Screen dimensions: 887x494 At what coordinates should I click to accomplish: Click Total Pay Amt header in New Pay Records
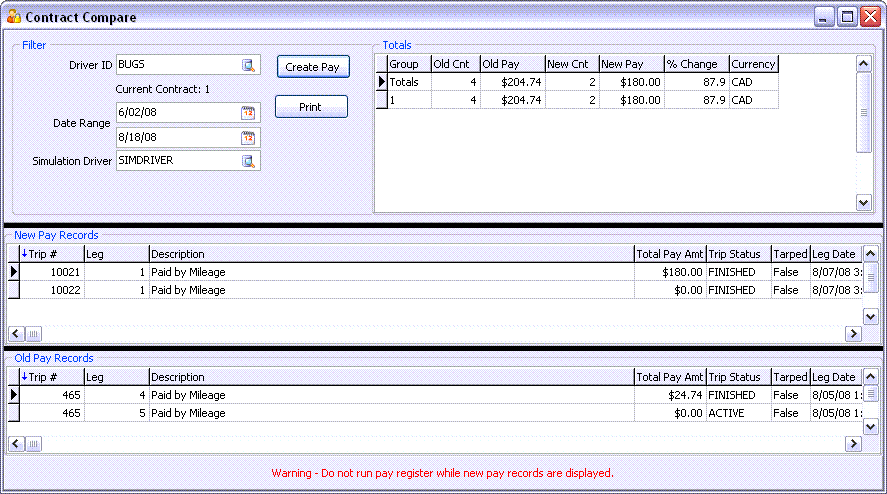pos(669,254)
